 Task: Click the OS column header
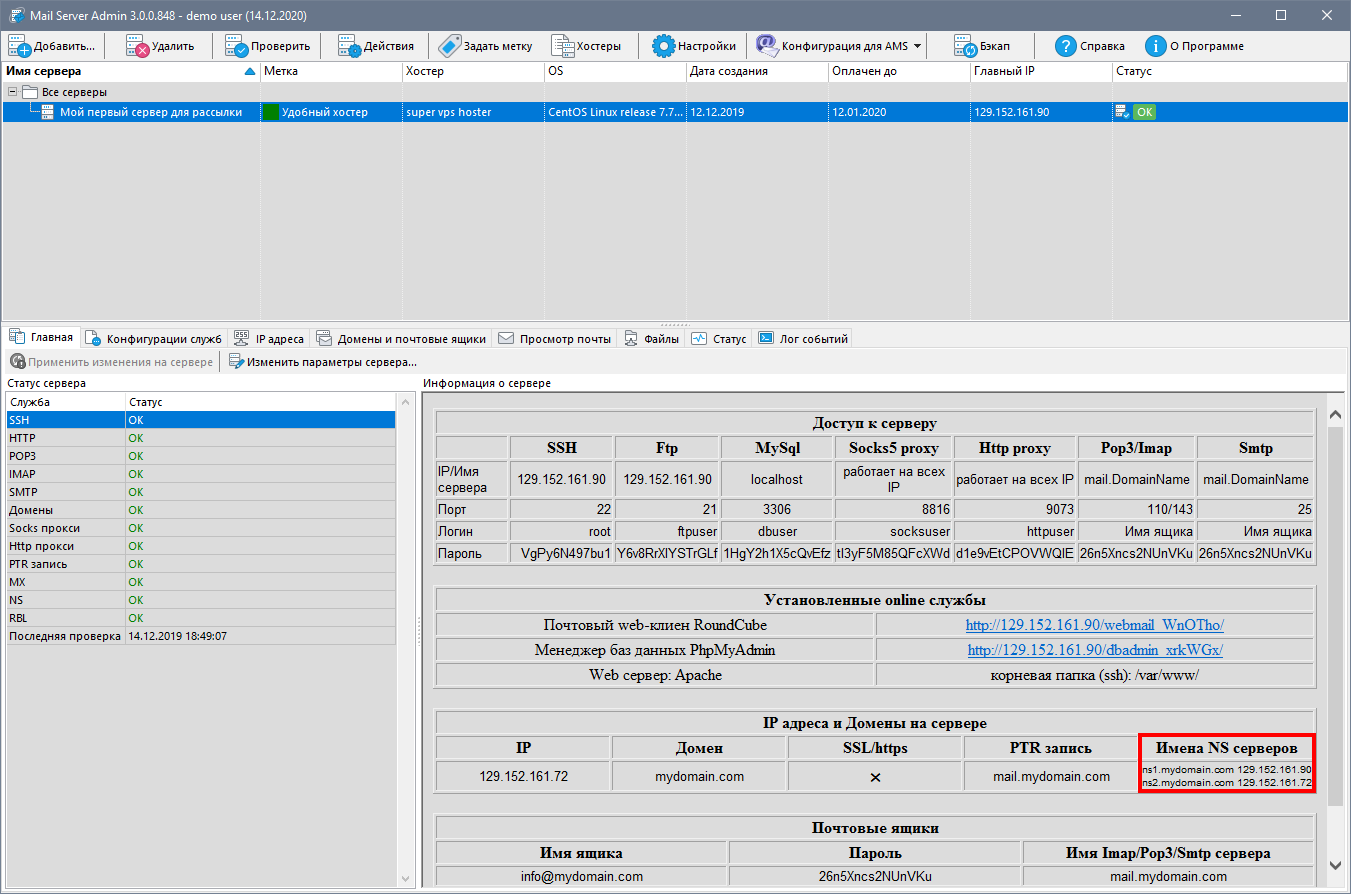click(x=615, y=71)
